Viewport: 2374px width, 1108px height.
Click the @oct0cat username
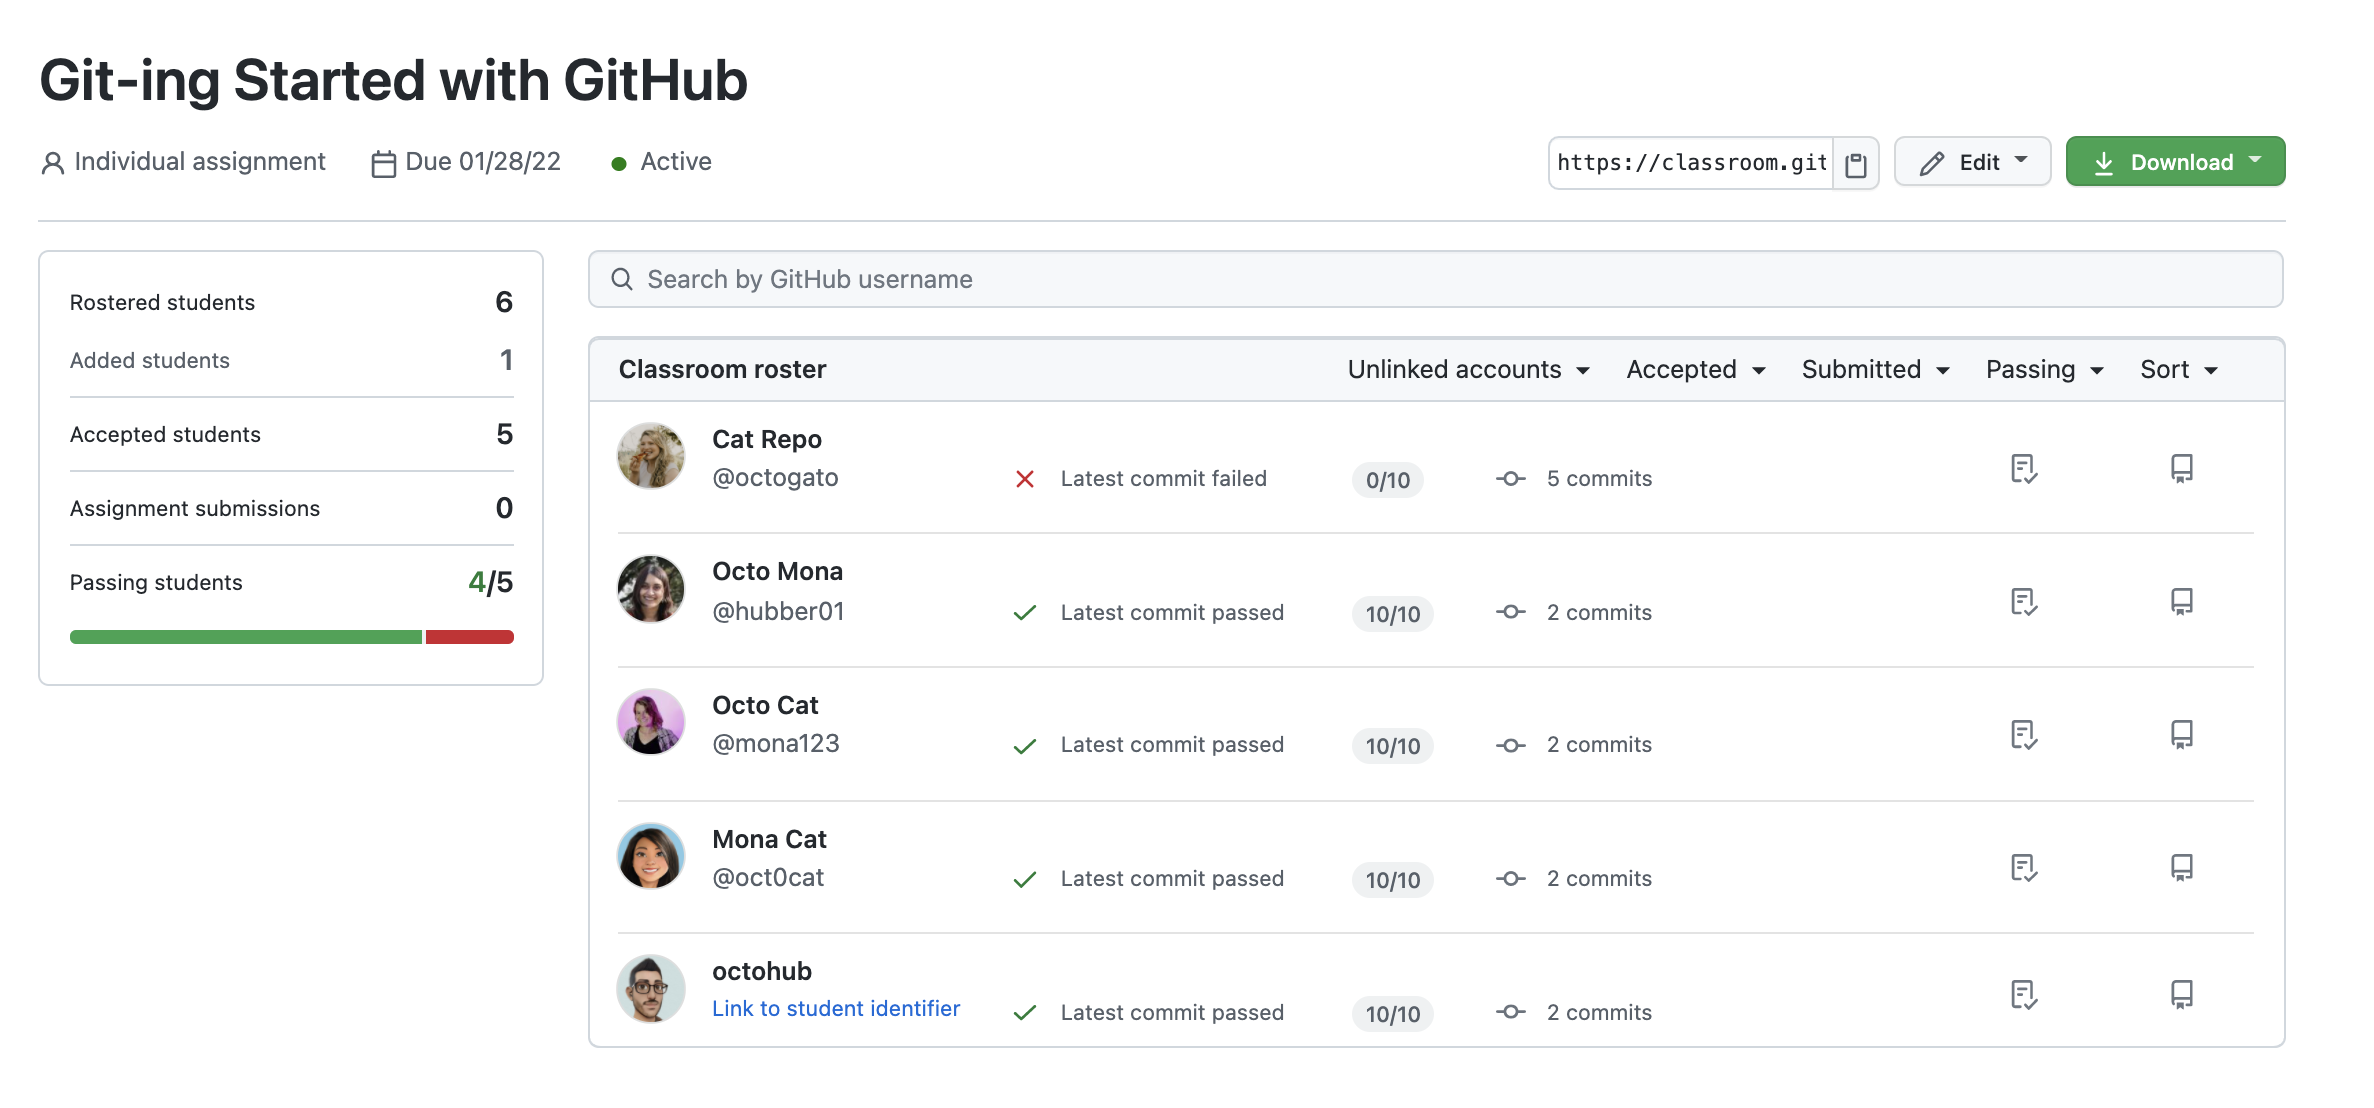pyautogui.click(x=768, y=878)
